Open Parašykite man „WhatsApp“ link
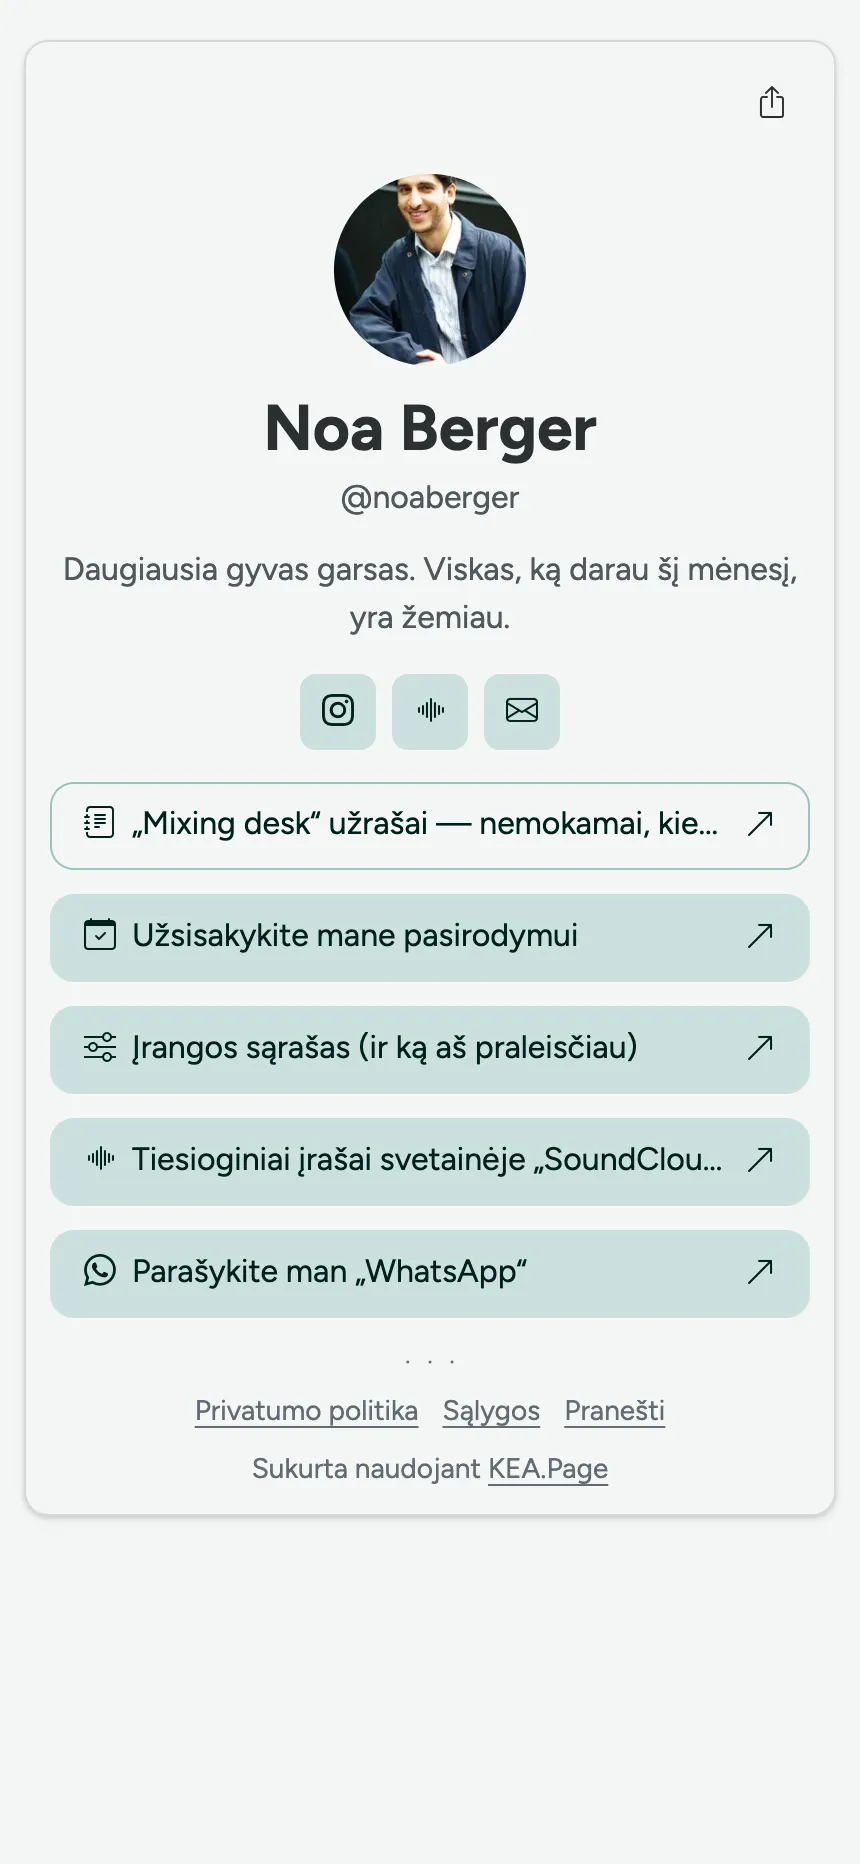860x1864 pixels. coord(430,1274)
